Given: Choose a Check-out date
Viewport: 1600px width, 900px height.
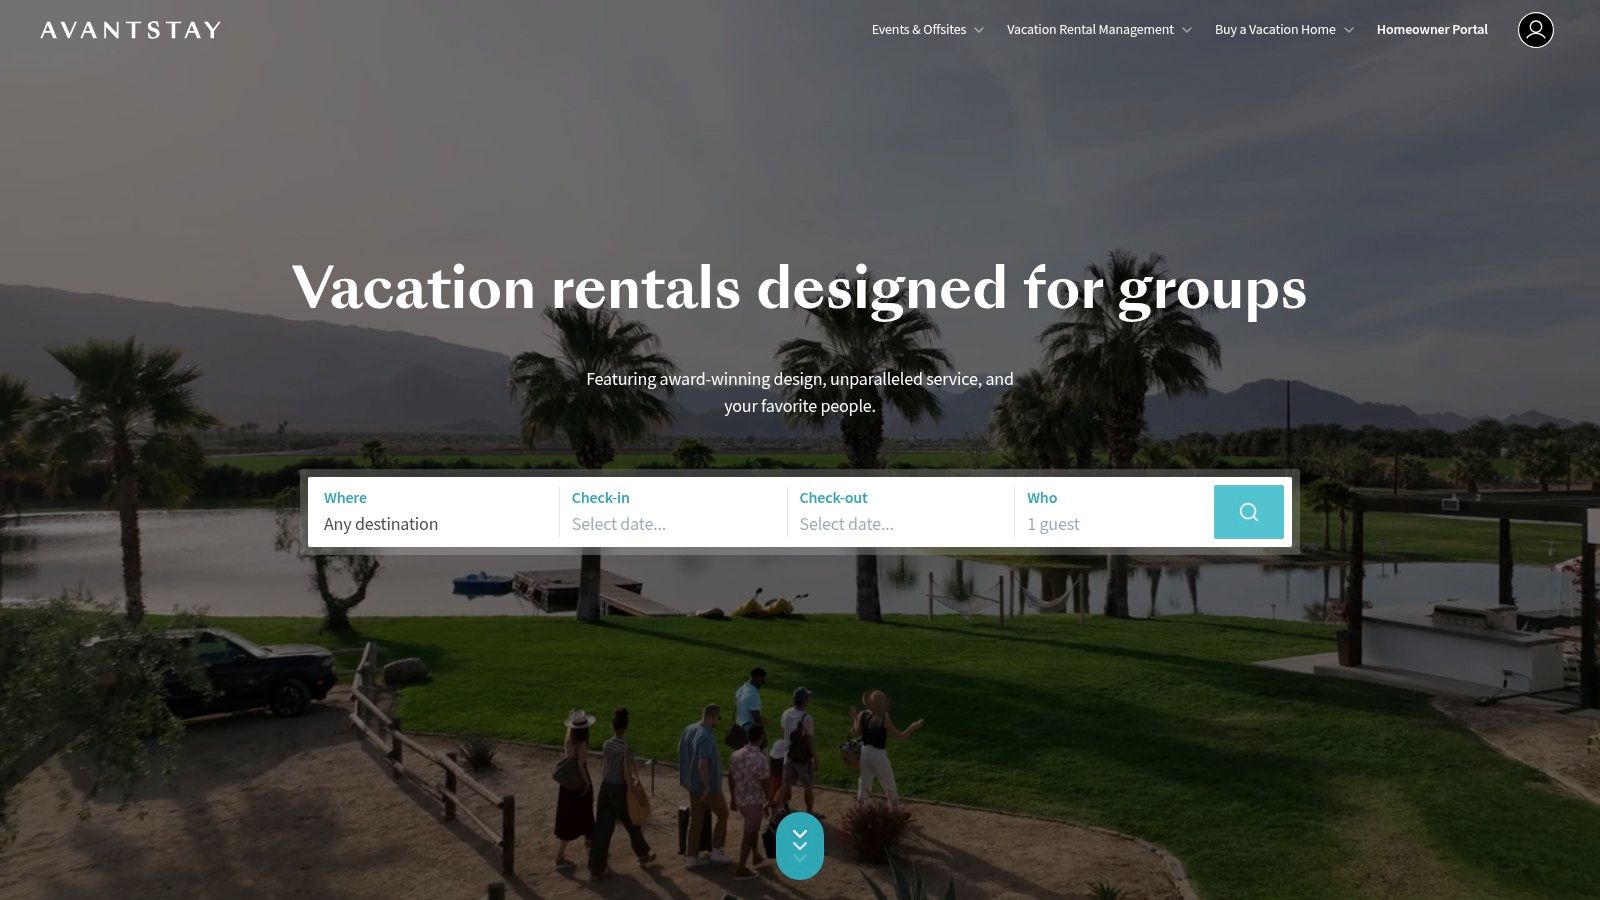Looking at the screenshot, I should click(901, 512).
